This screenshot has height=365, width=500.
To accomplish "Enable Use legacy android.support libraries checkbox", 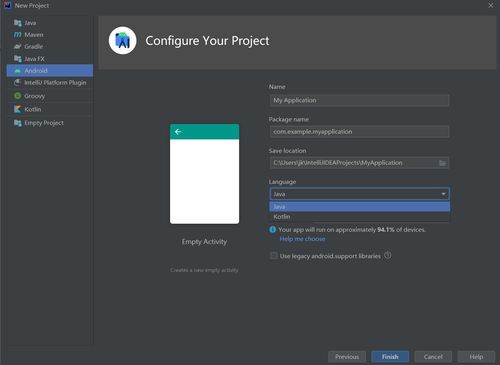I will (274, 256).
